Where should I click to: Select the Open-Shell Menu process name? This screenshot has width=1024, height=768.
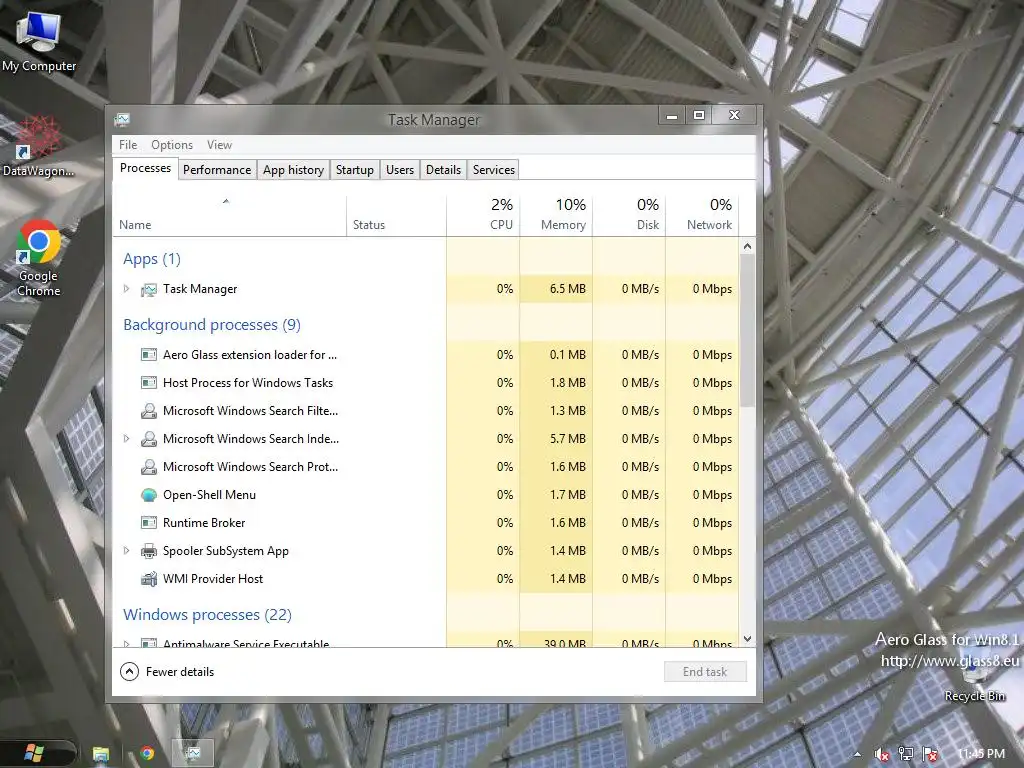click(x=210, y=495)
